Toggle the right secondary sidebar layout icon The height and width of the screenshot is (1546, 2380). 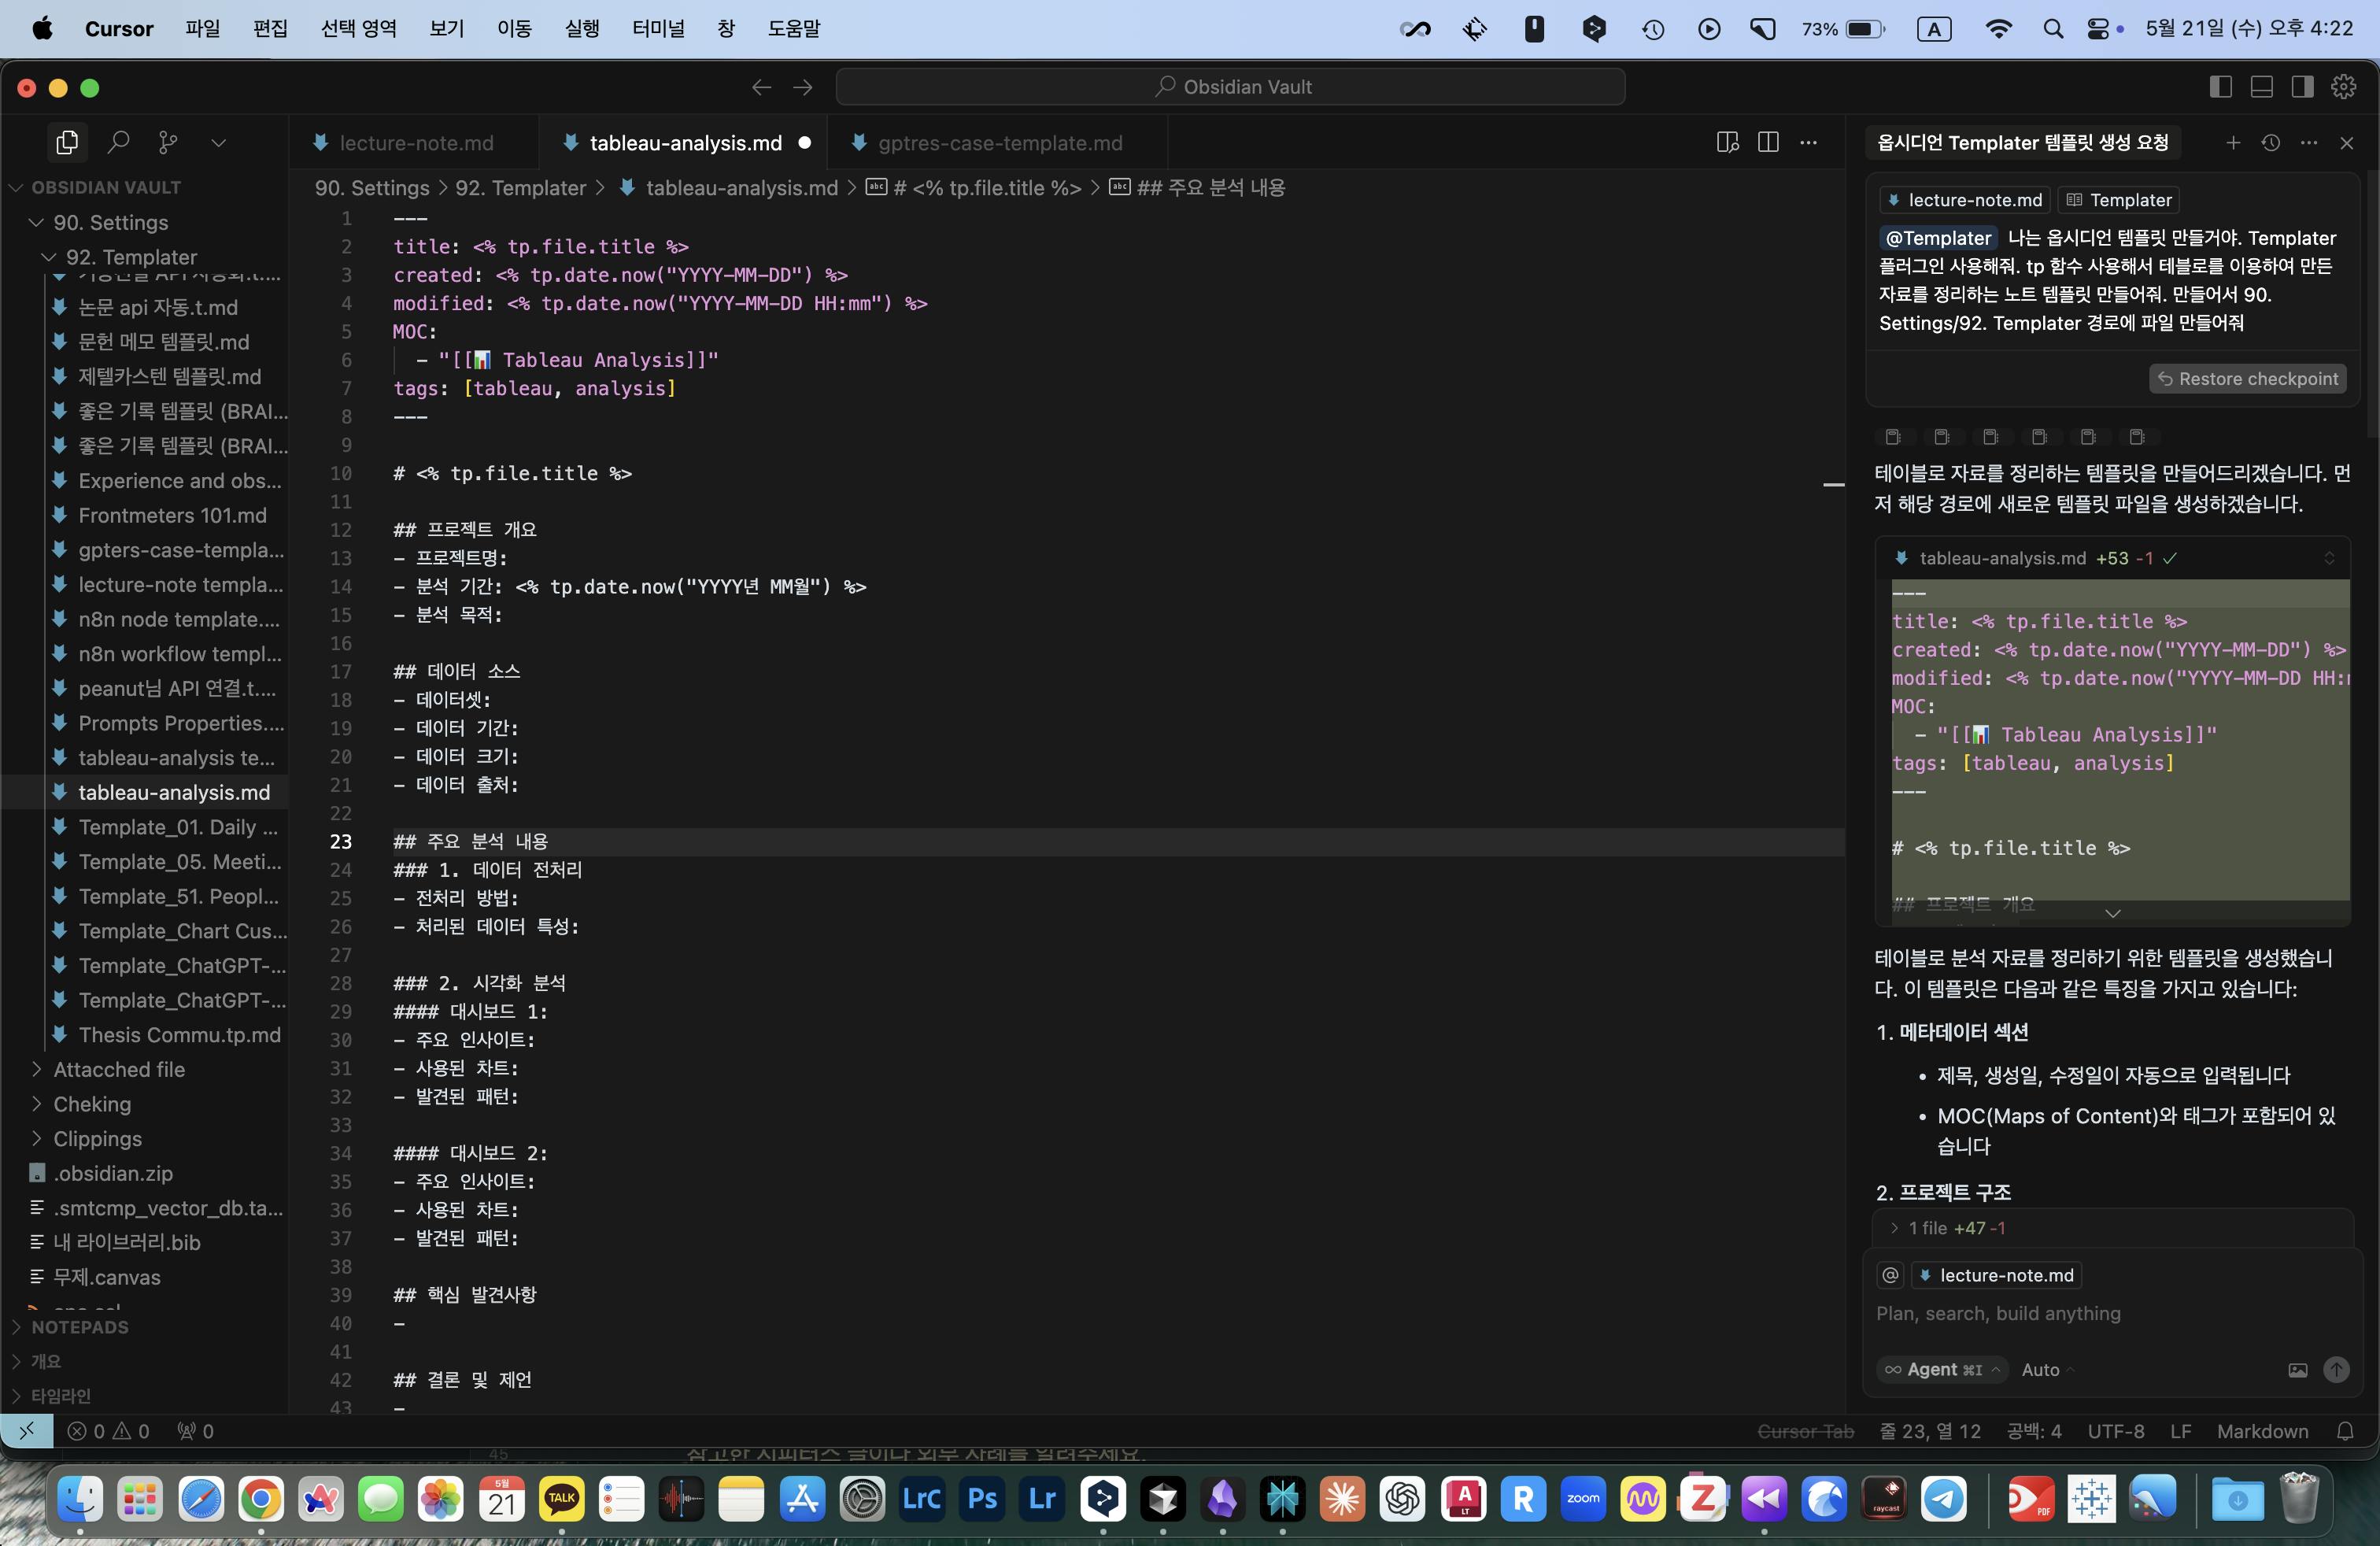pos(2302,87)
